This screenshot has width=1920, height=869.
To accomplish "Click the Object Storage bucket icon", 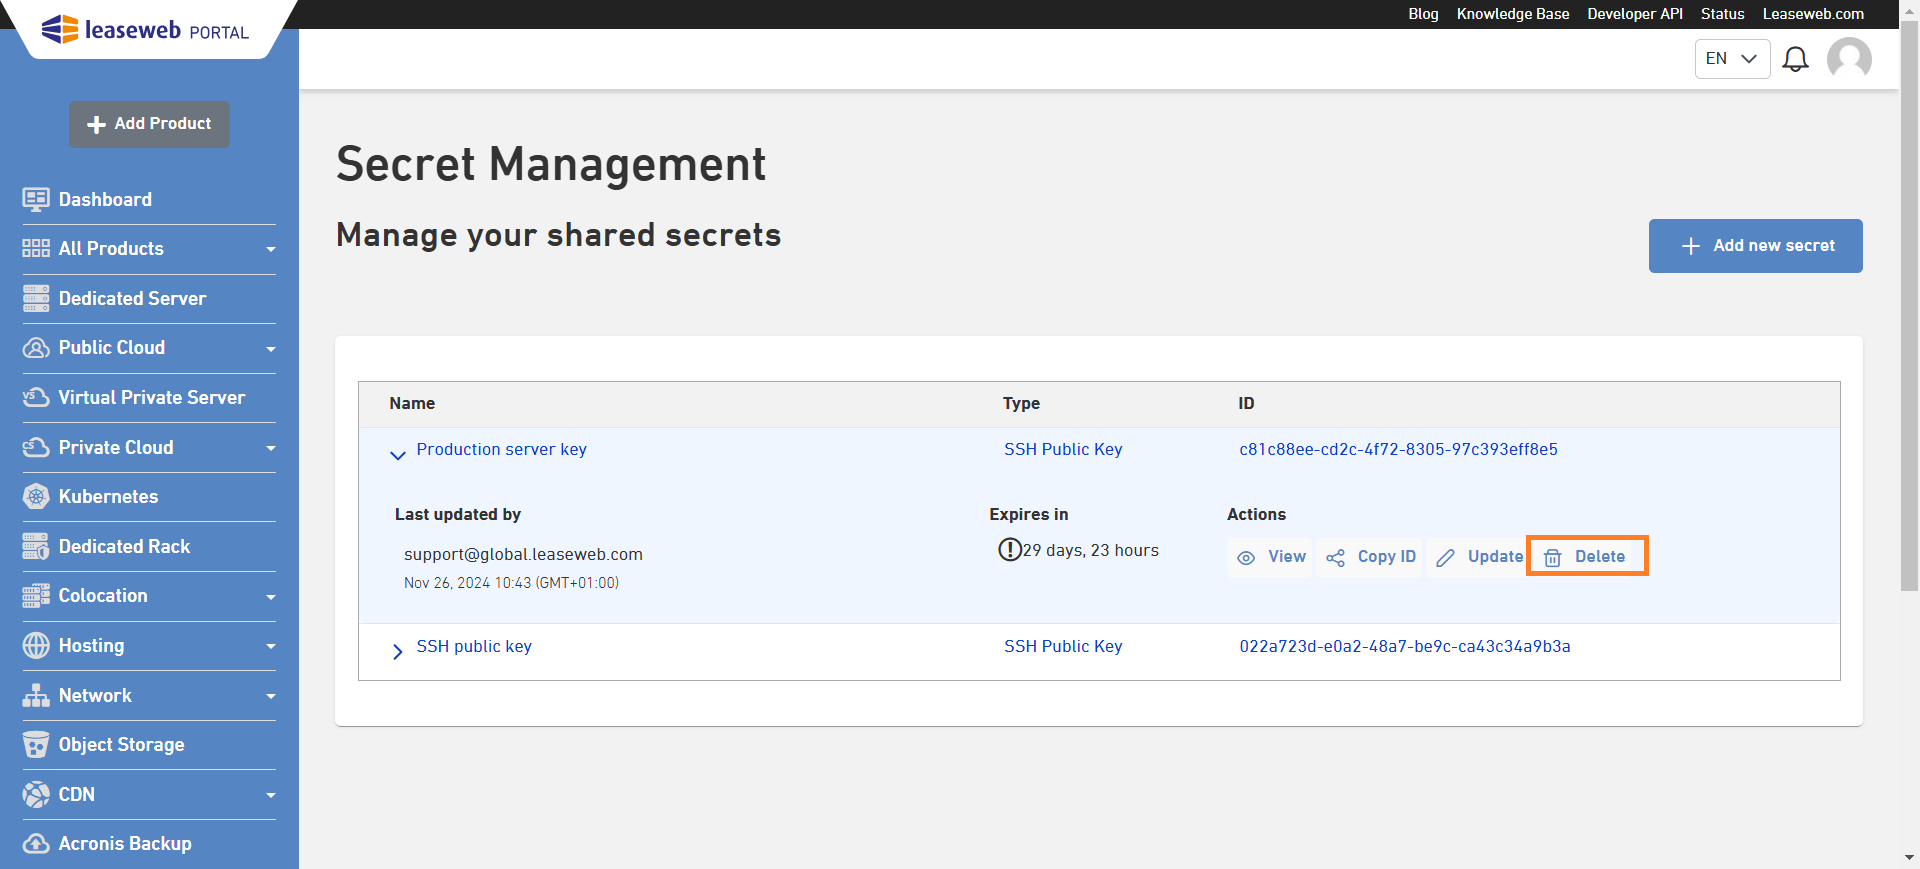I will [x=36, y=744].
